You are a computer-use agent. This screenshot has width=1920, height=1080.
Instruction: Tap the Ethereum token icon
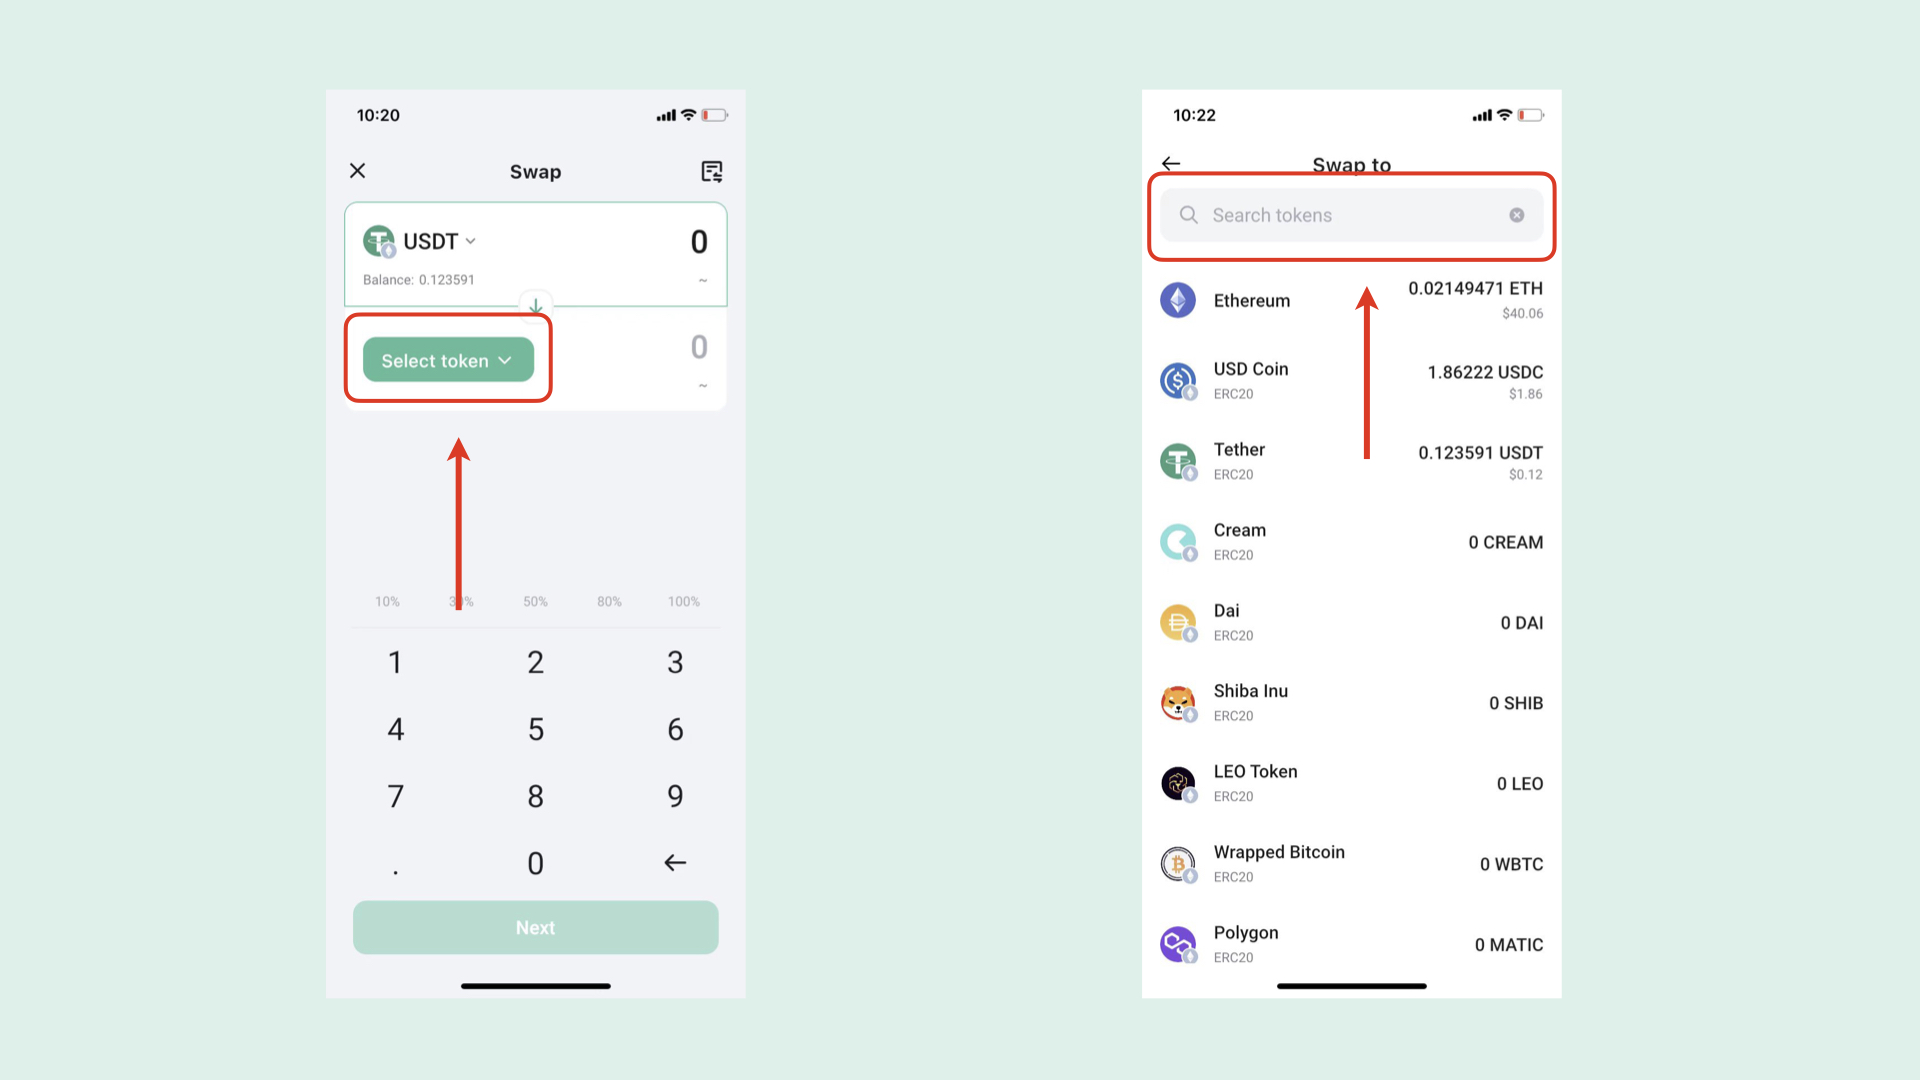[1178, 299]
